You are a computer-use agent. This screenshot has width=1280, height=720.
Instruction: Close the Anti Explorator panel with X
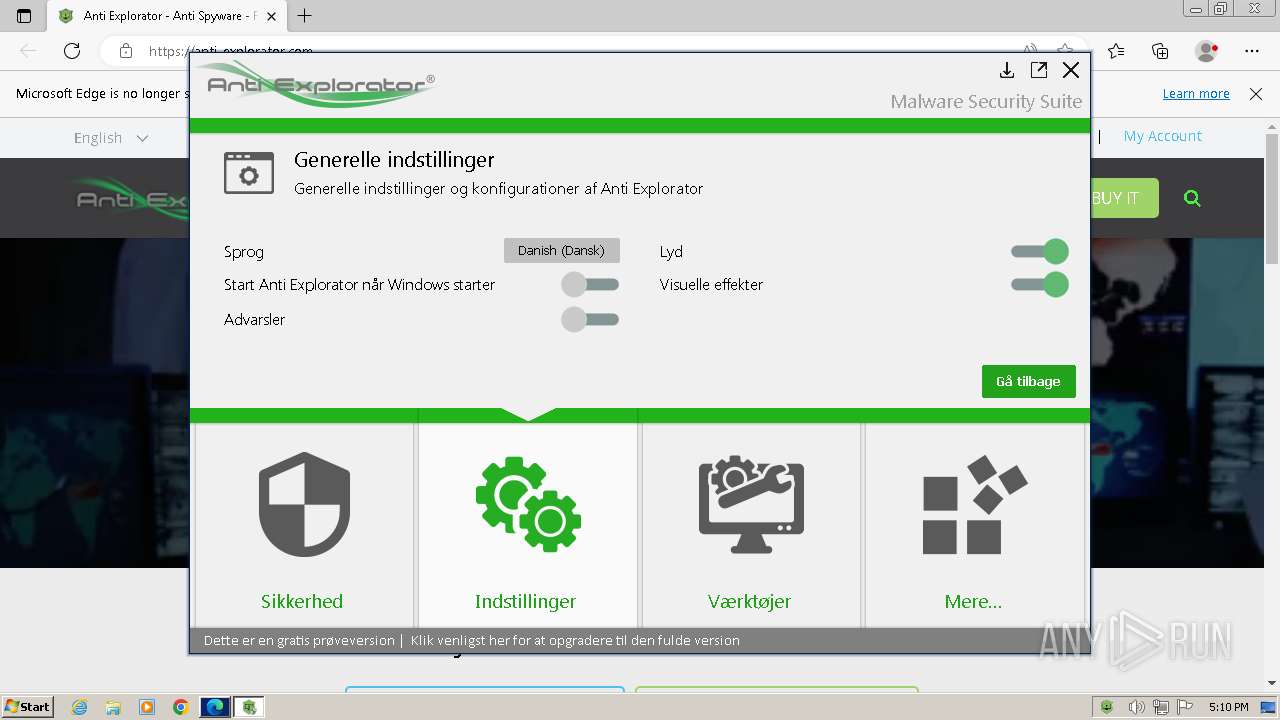pyautogui.click(x=1071, y=70)
